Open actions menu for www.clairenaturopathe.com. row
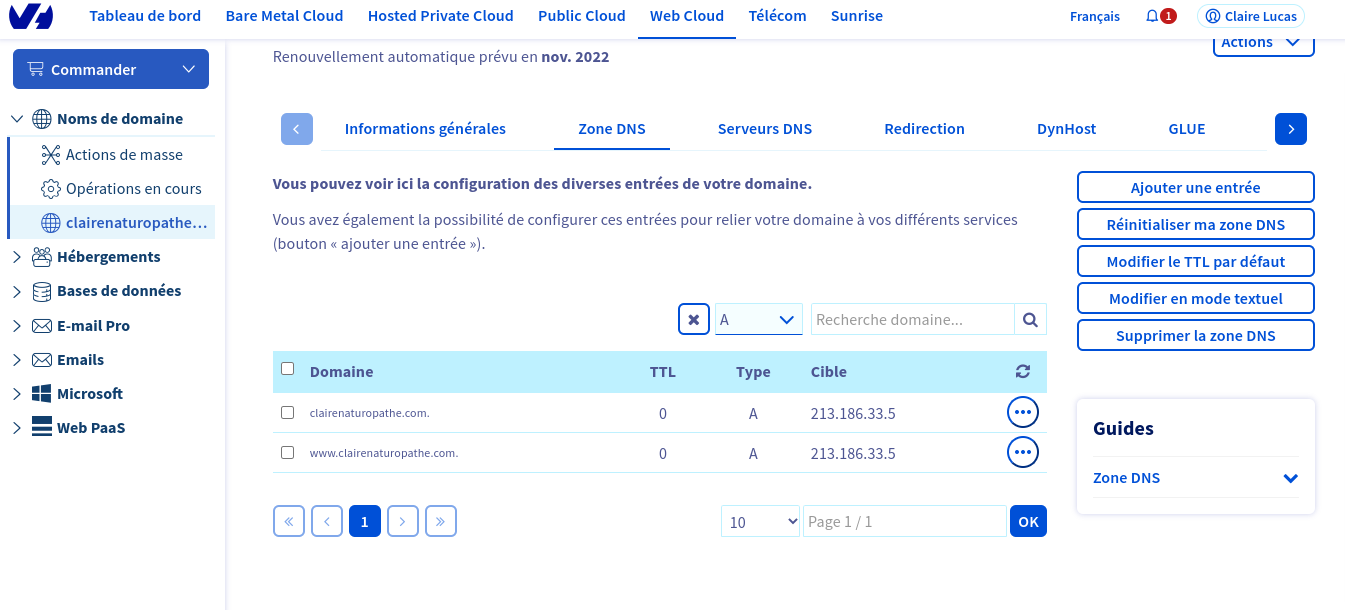 click(1022, 453)
